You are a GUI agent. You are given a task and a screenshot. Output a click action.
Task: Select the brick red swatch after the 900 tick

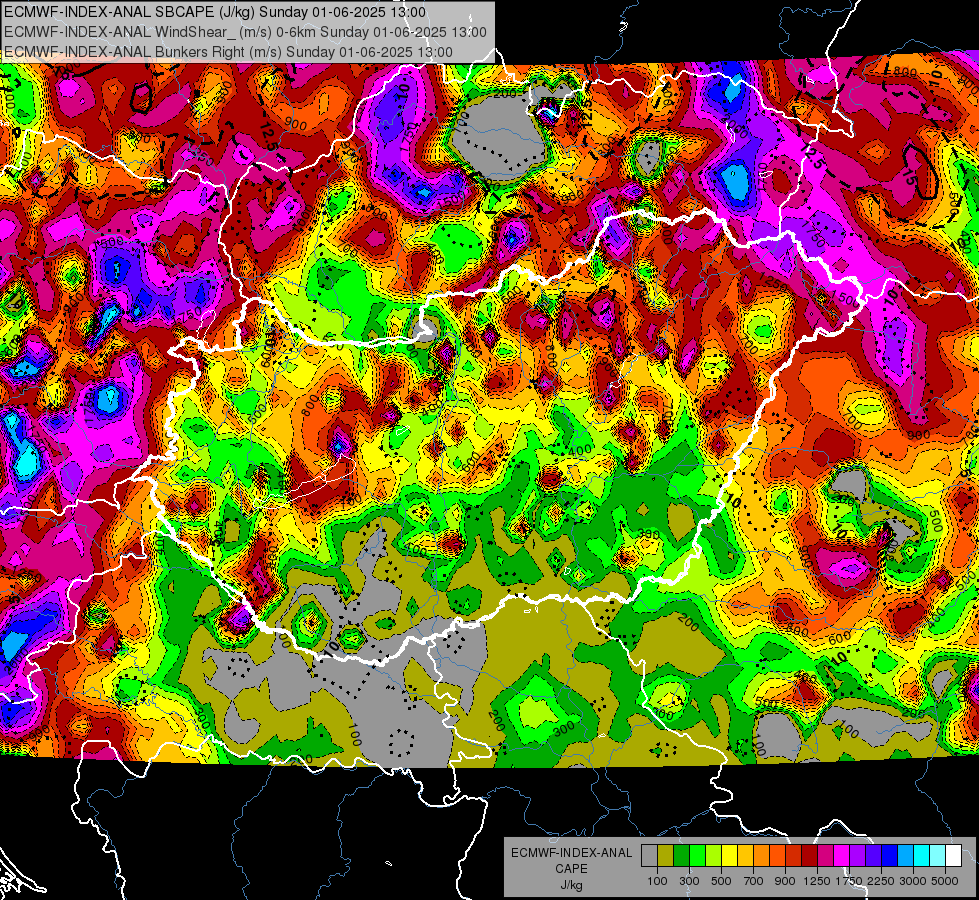(x=794, y=856)
